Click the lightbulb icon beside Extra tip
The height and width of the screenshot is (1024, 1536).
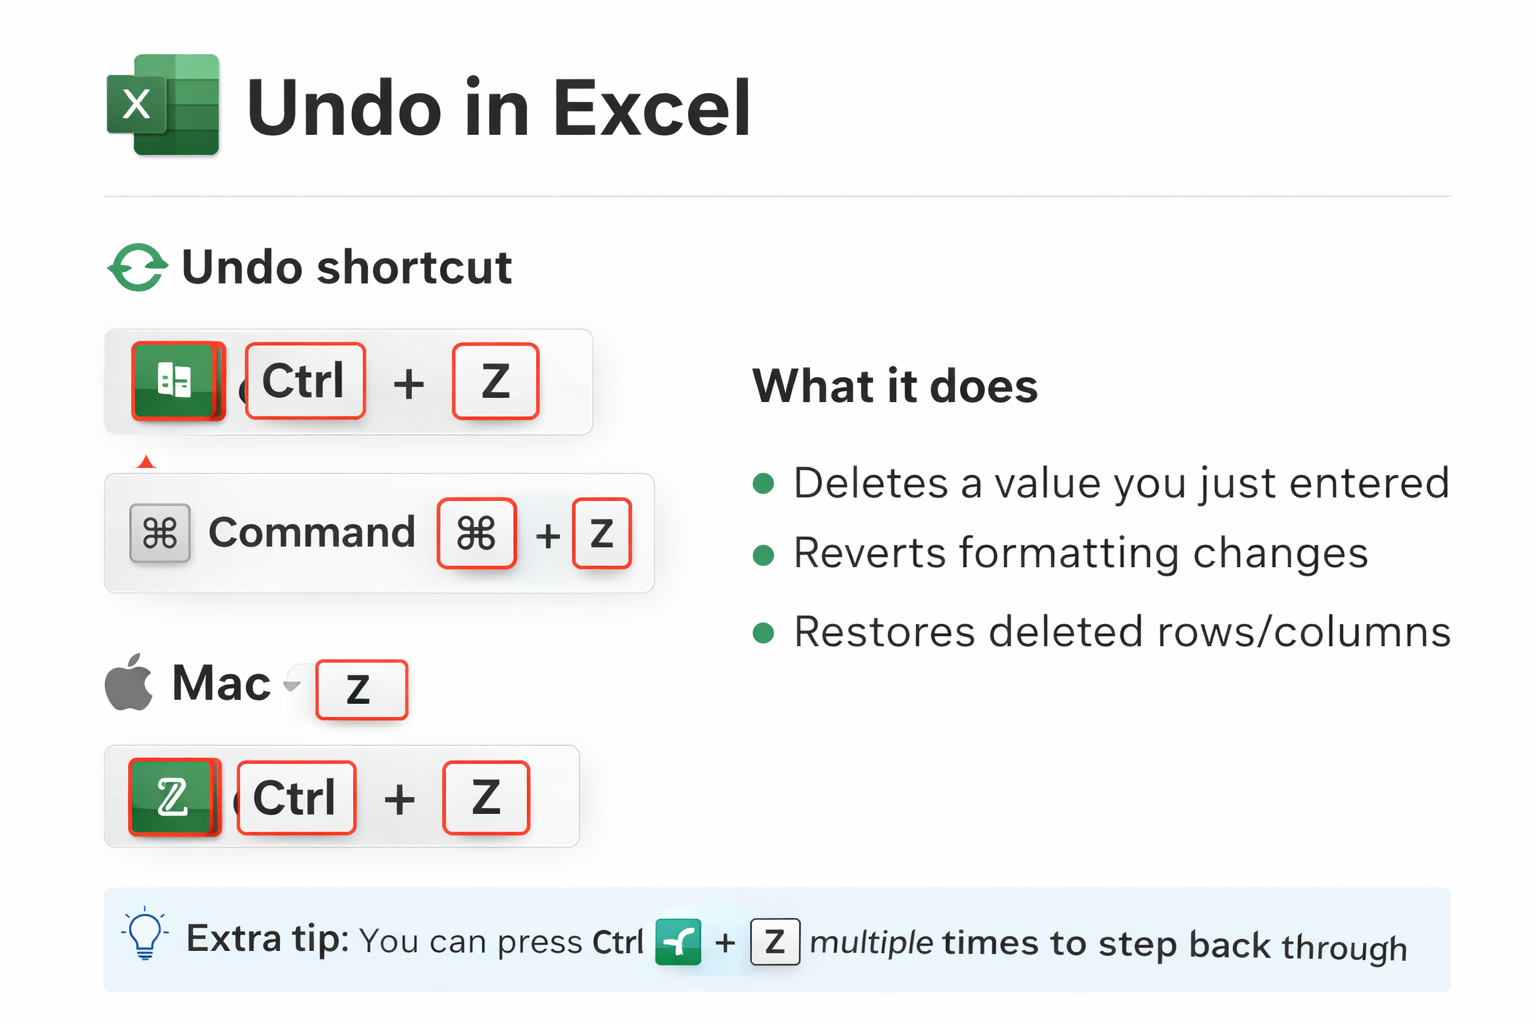[145, 935]
